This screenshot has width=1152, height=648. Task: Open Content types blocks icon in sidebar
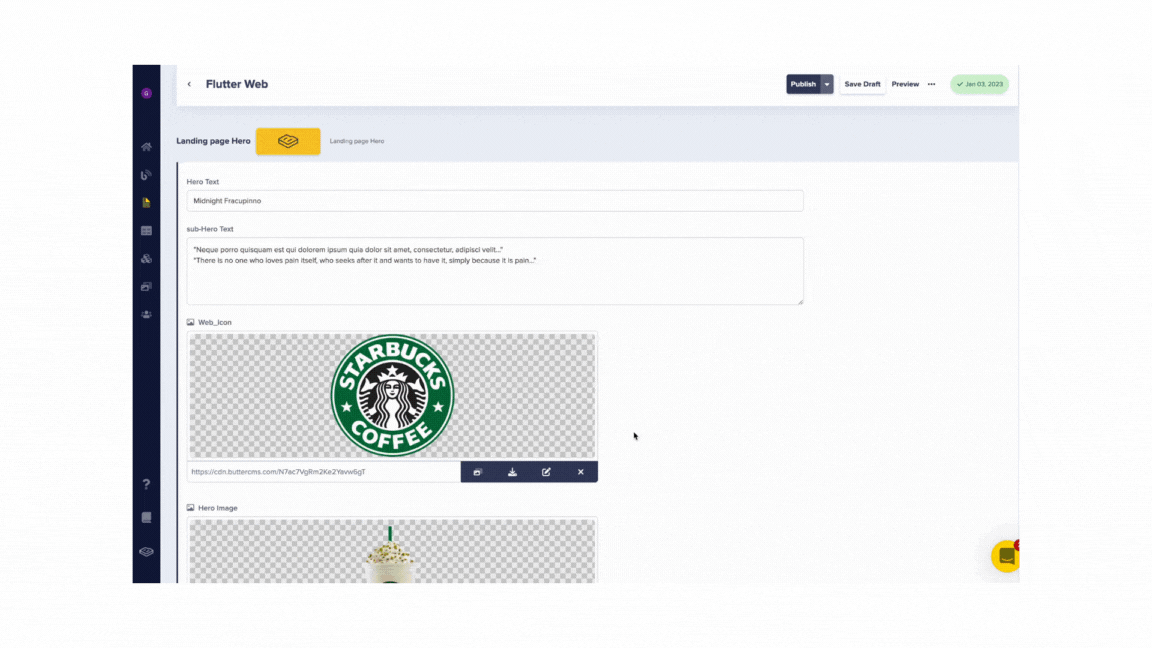(146, 259)
